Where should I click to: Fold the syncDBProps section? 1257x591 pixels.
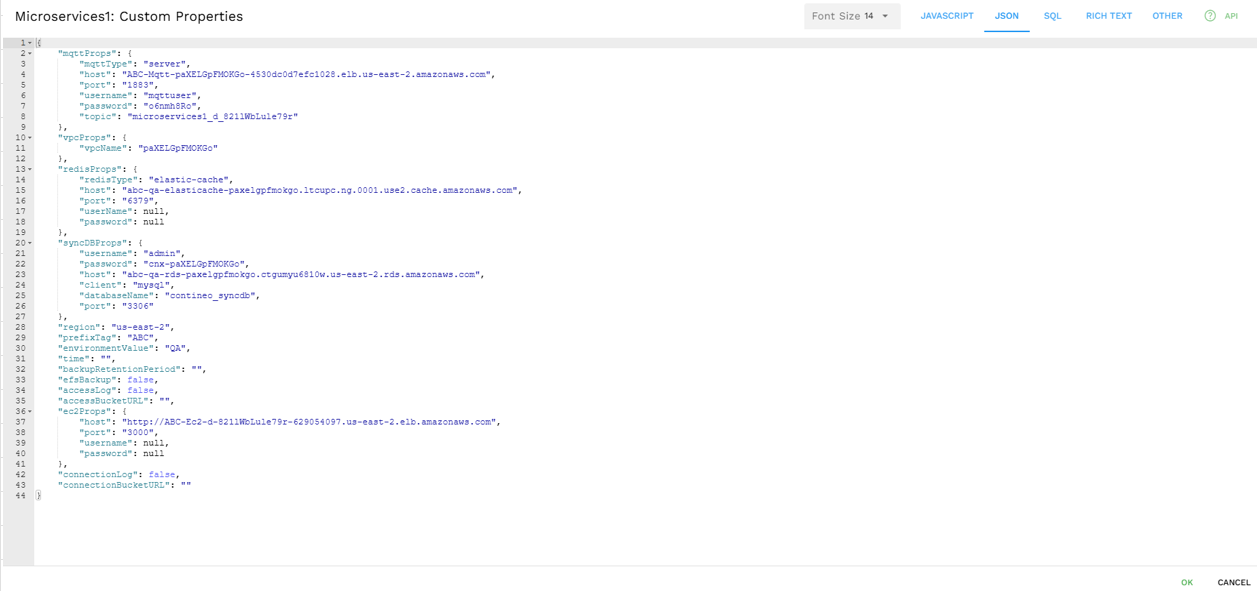pyautogui.click(x=30, y=243)
